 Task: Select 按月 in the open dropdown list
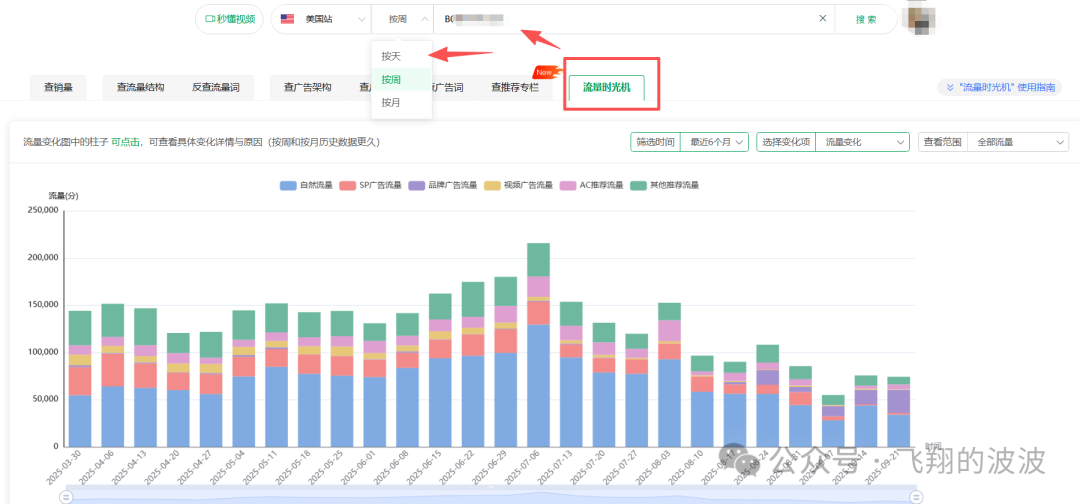(x=391, y=102)
